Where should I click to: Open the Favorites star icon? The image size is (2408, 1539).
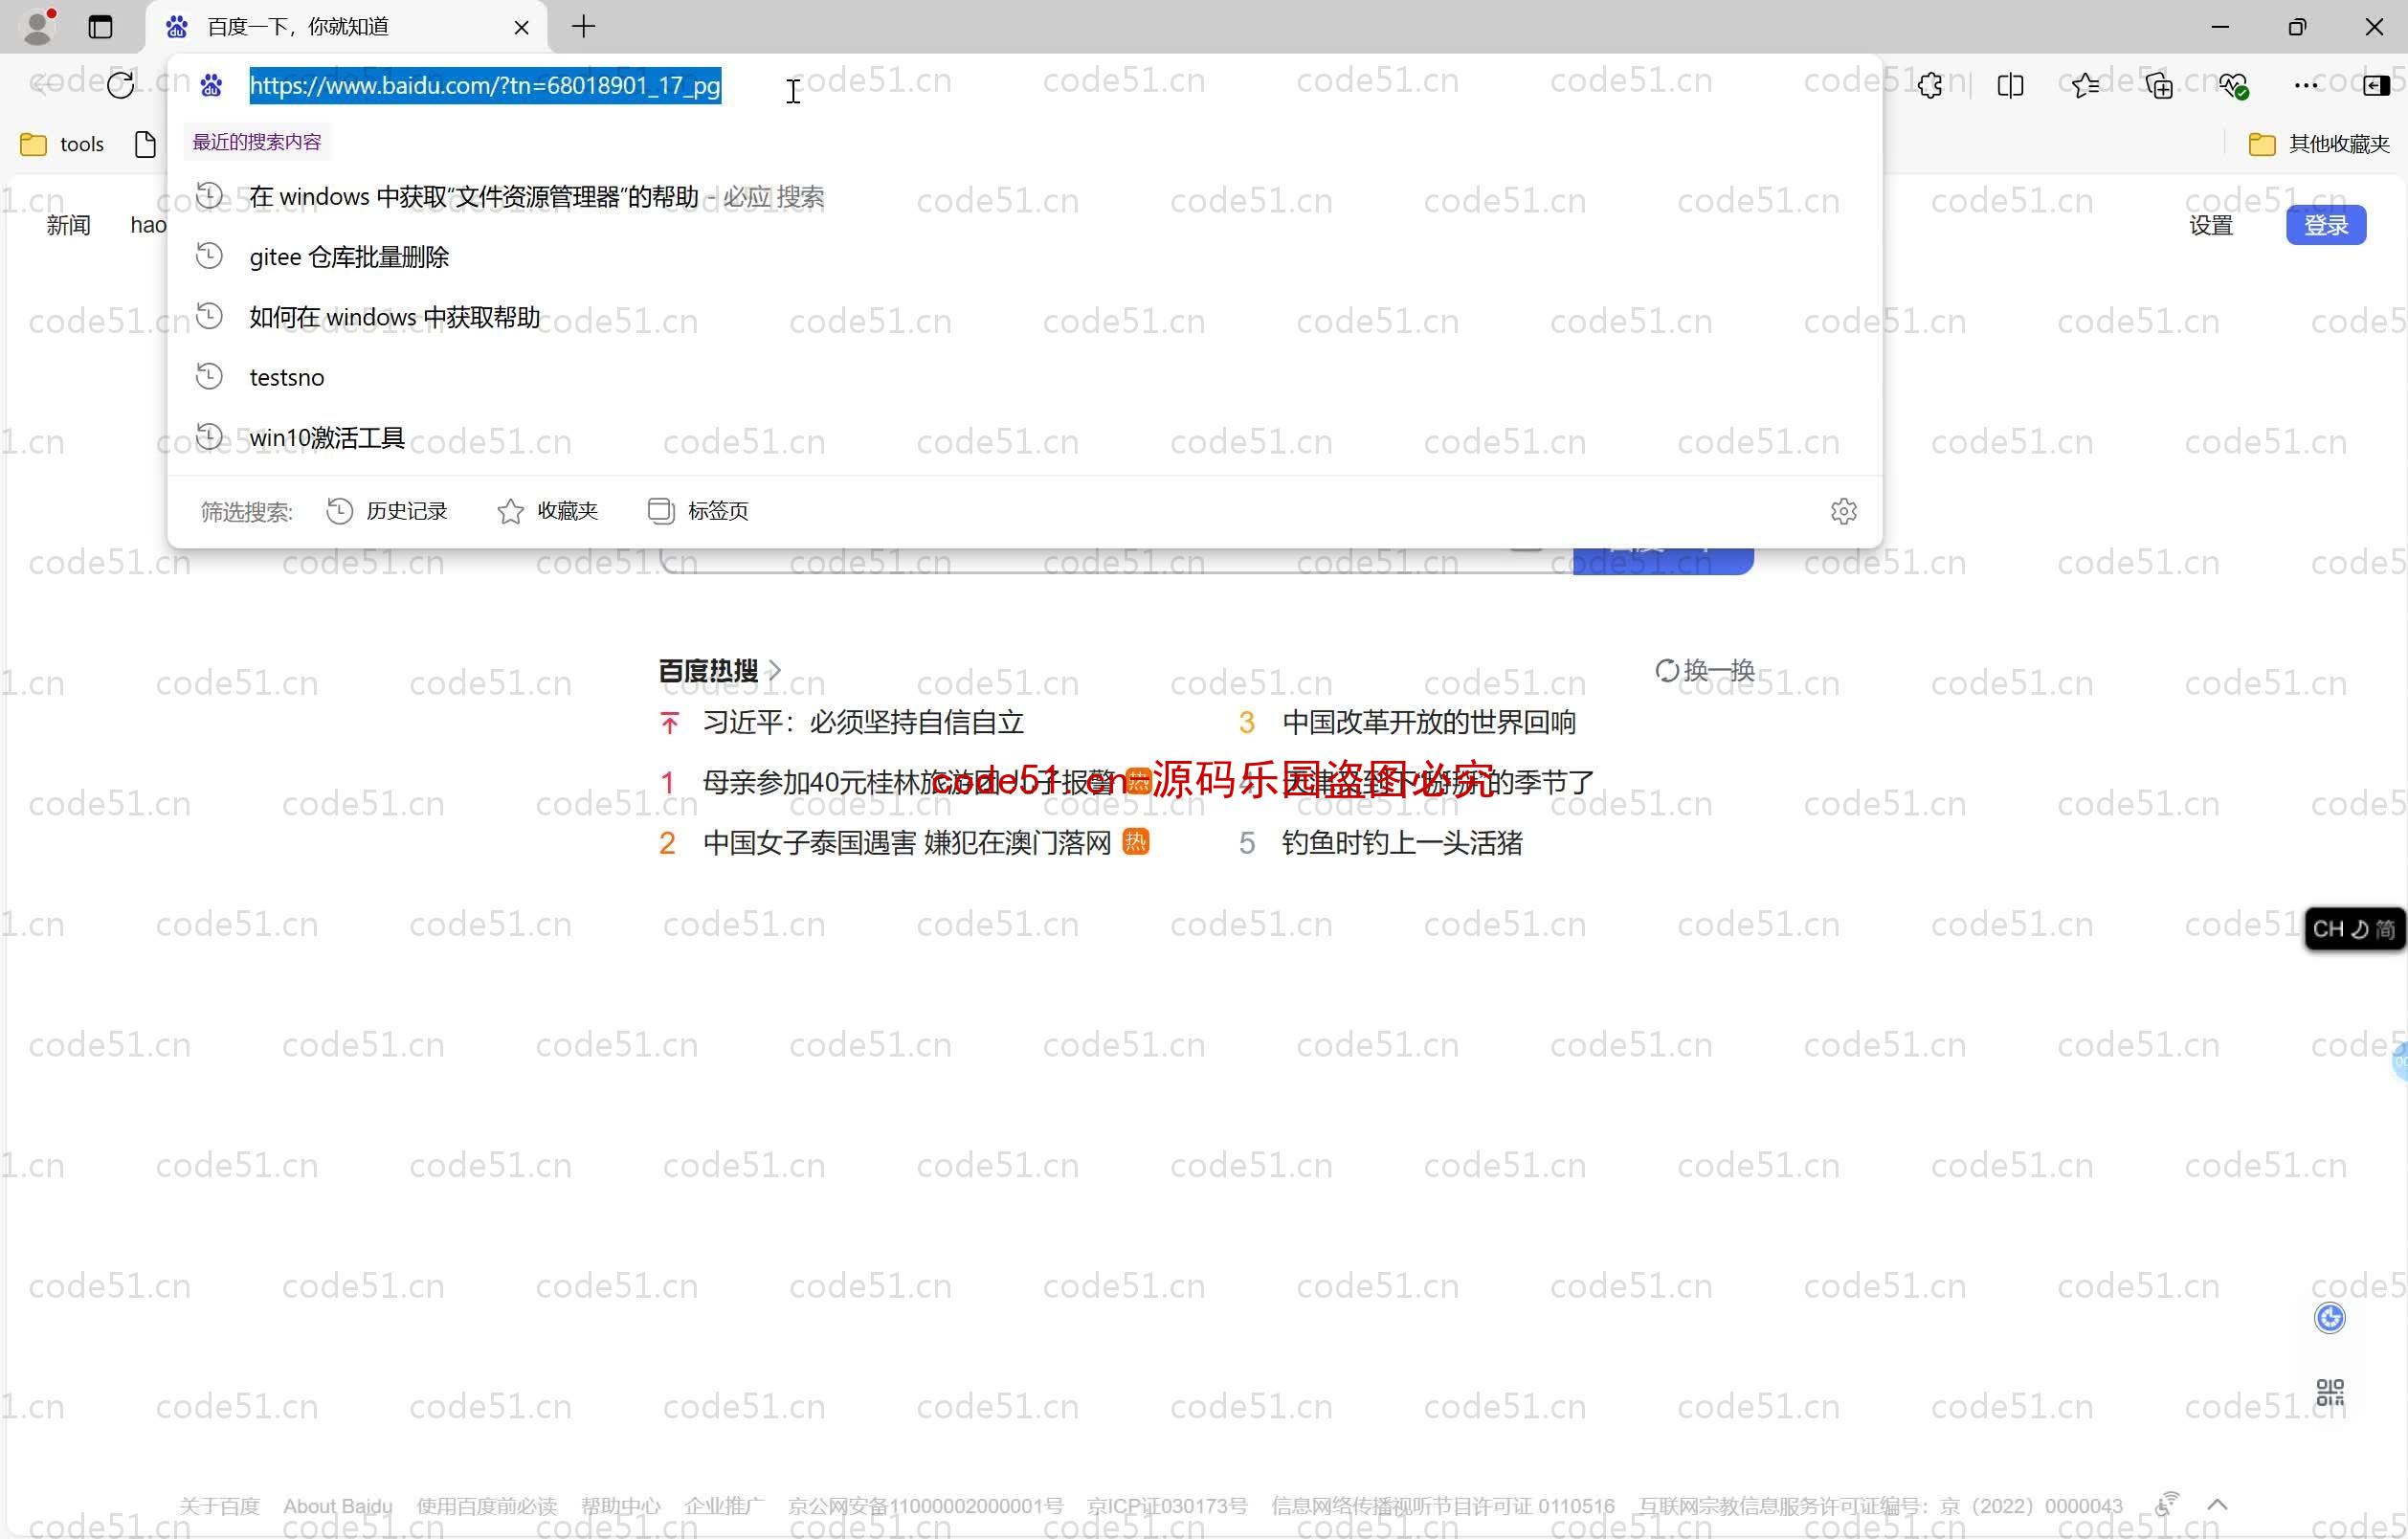[2085, 86]
